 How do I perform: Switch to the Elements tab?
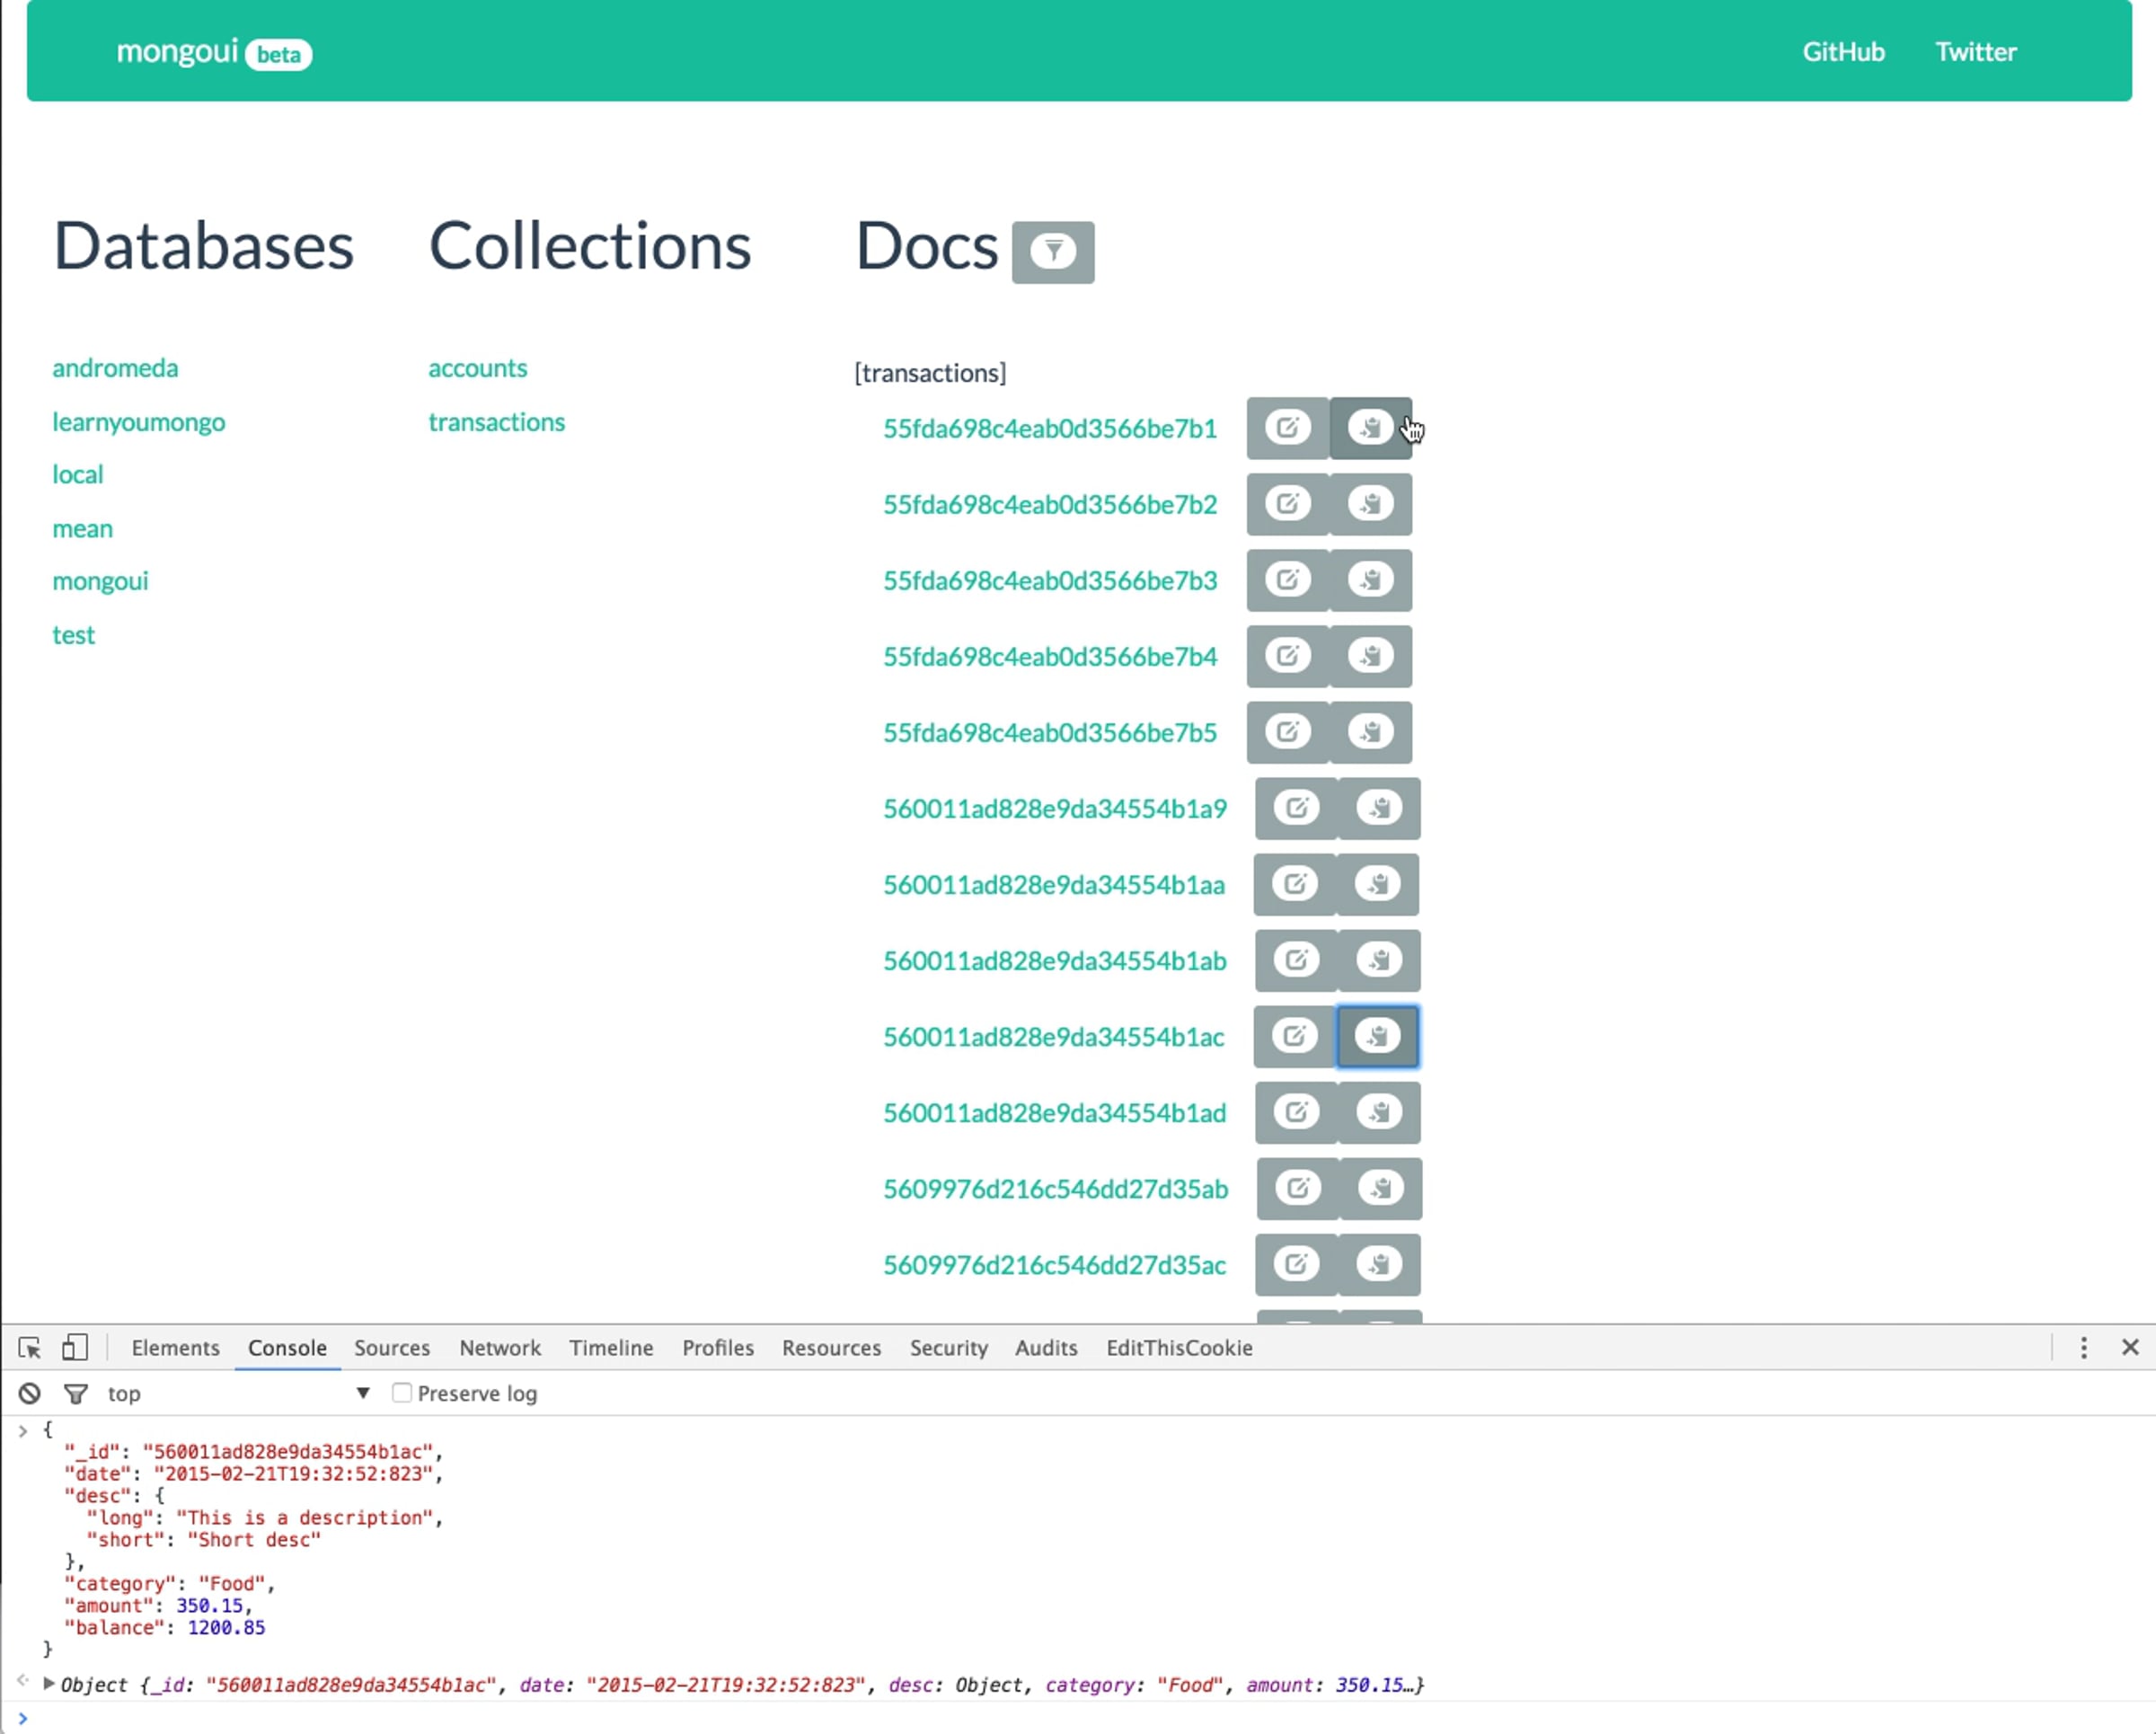click(x=176, y=1348)
